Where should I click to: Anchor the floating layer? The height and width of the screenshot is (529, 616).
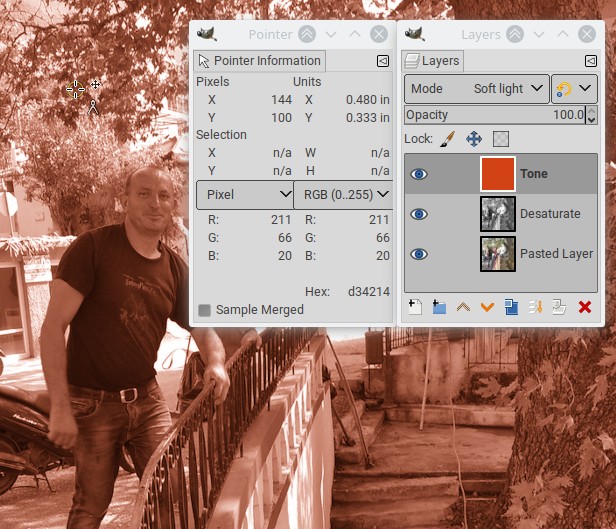click(x=536, y=307)
